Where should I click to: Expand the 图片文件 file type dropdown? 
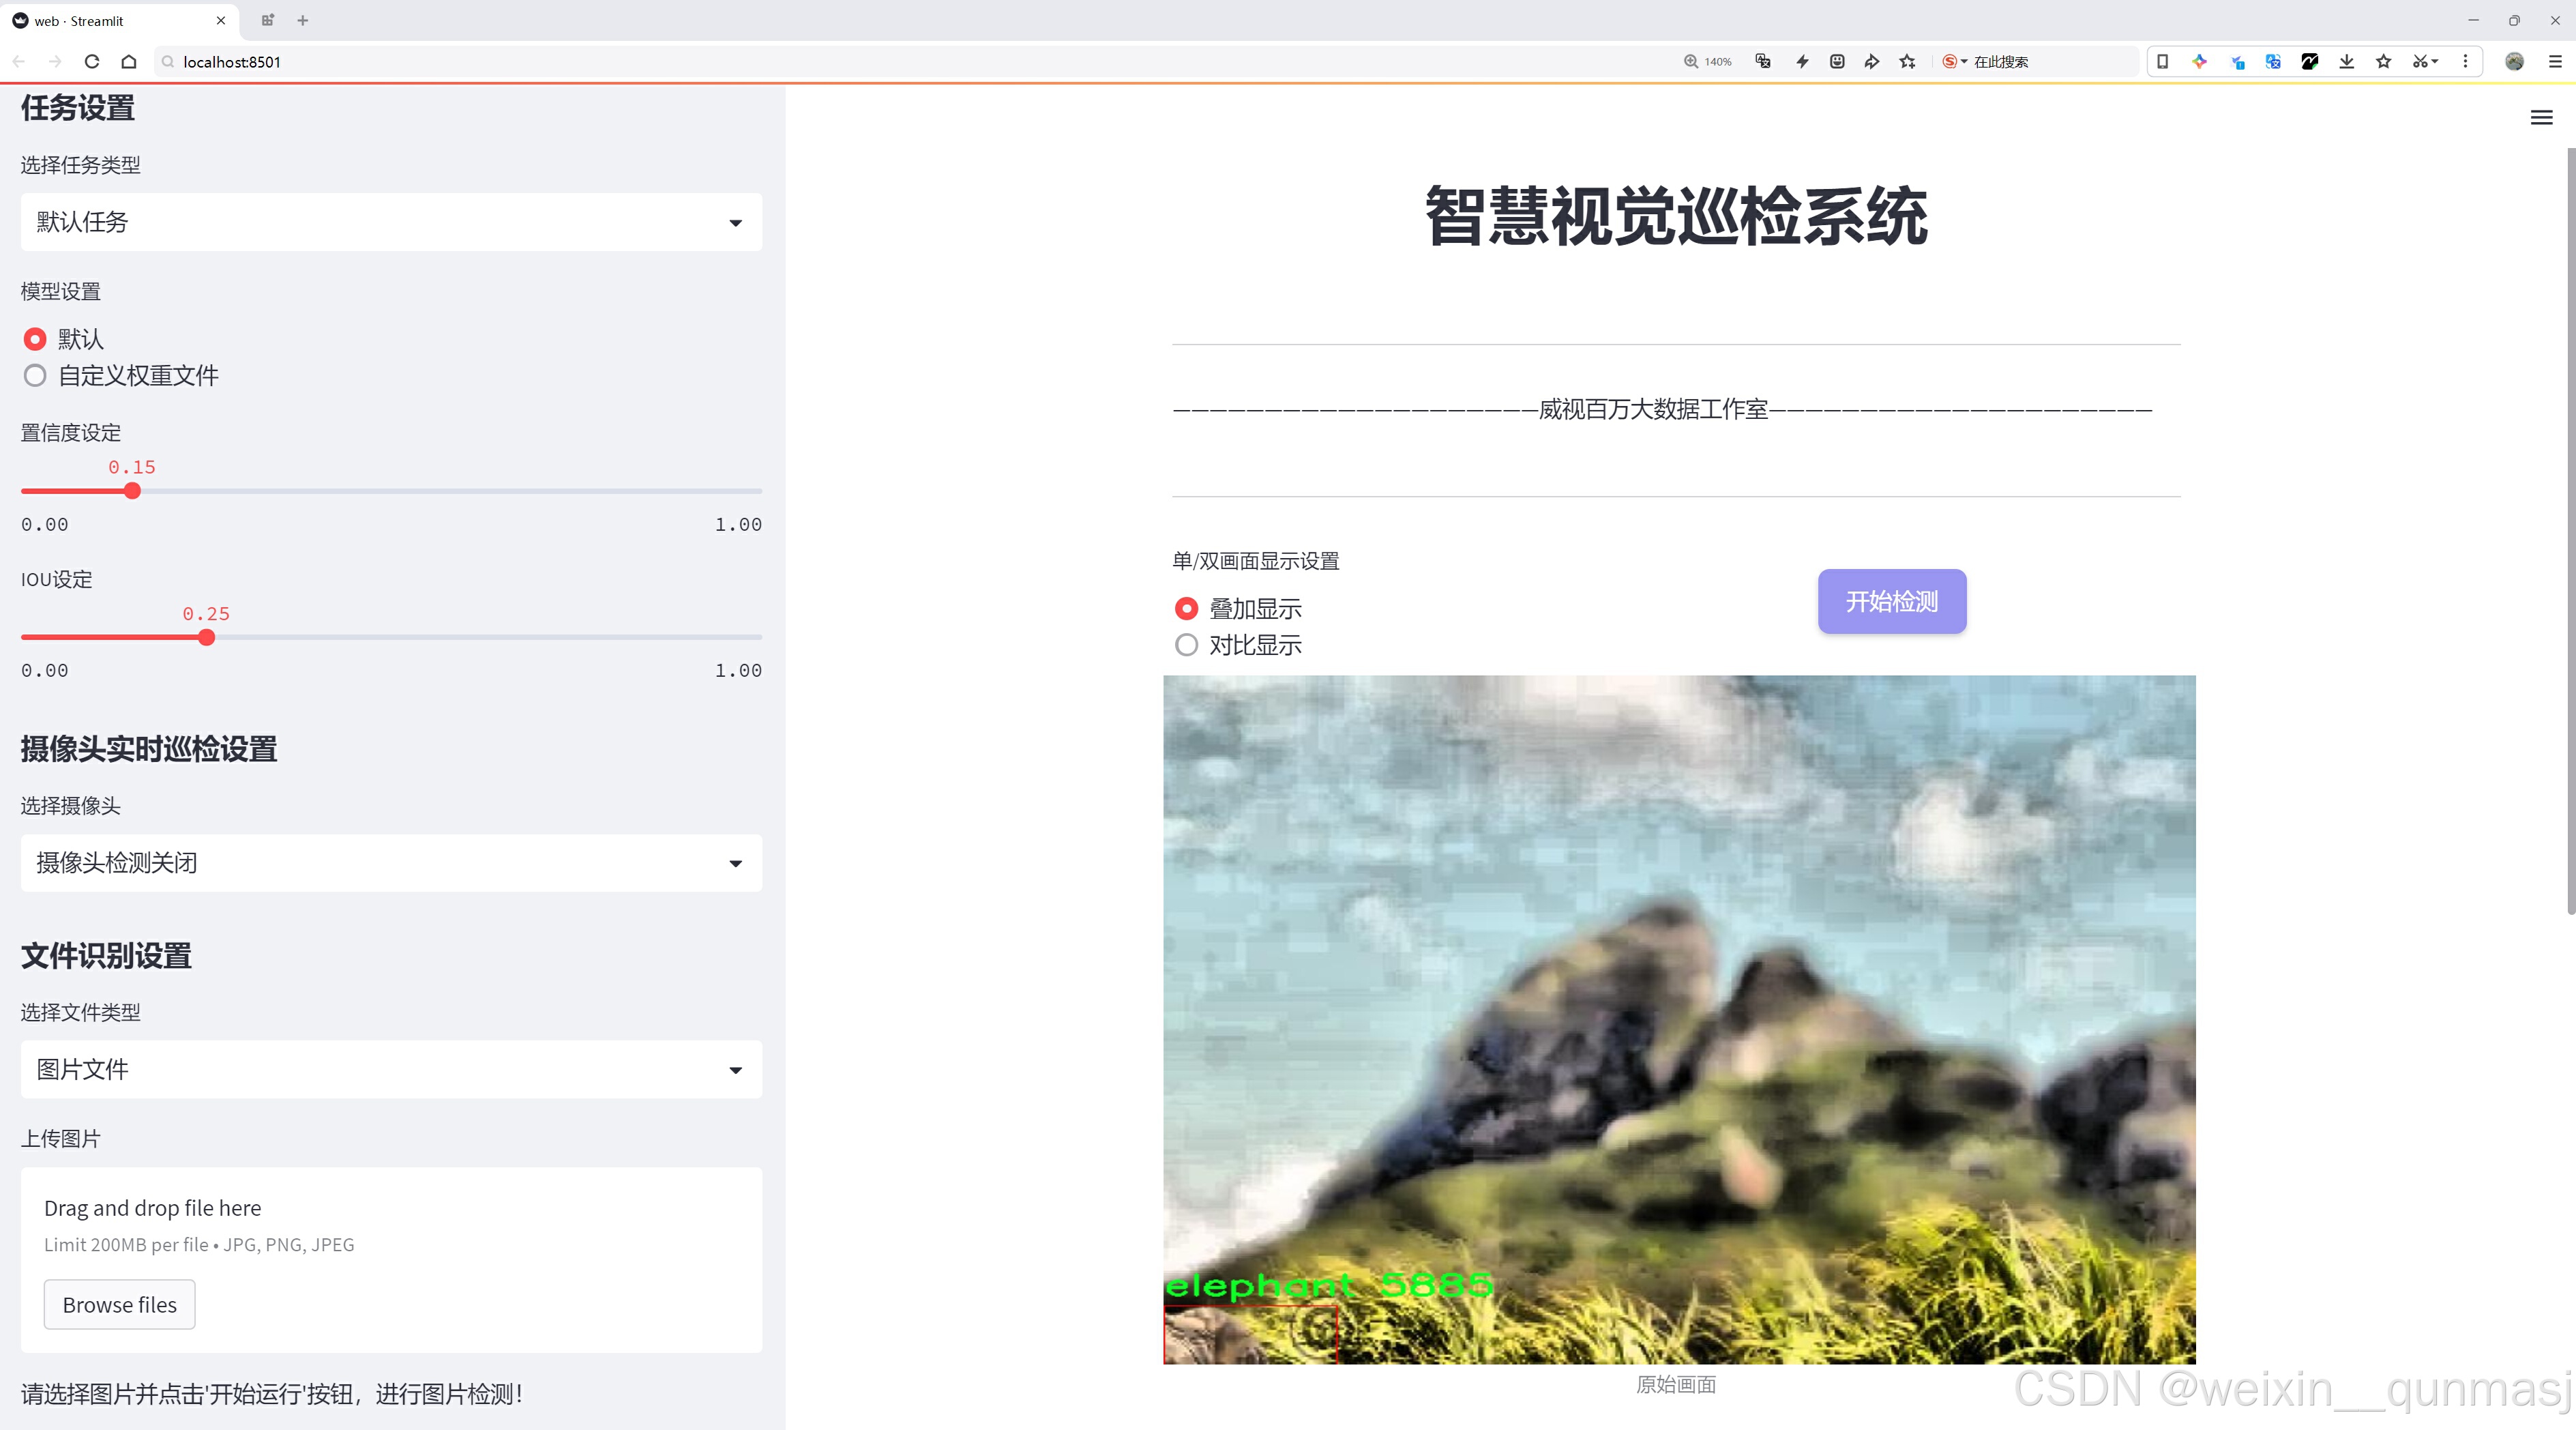[x=391, y=1069]
